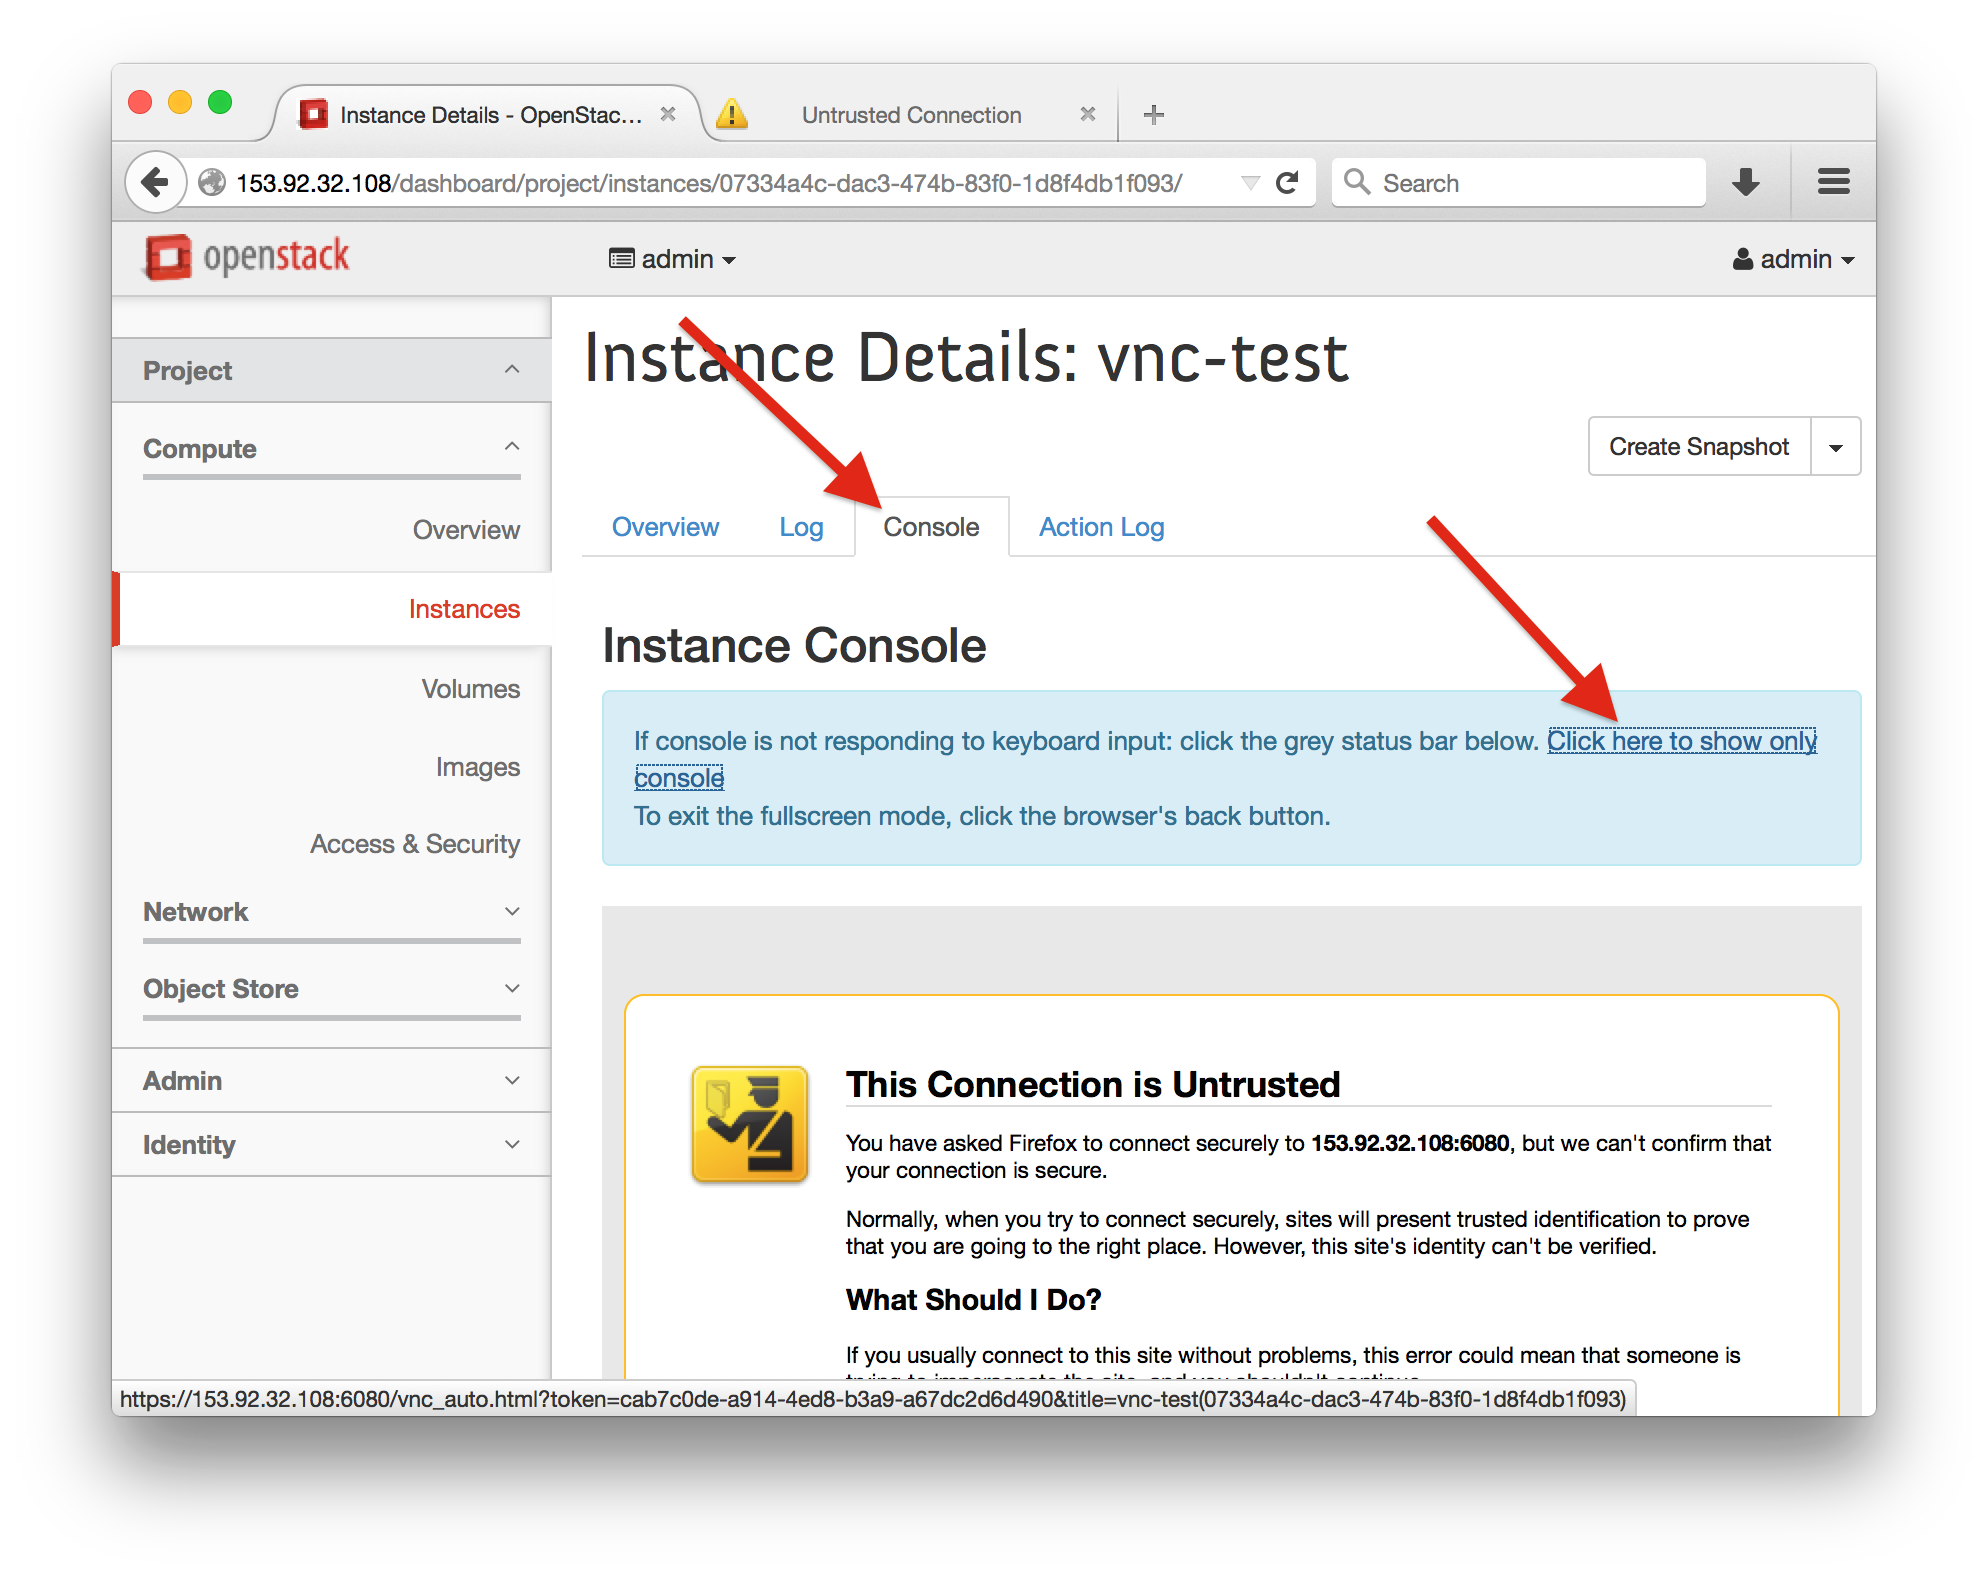This screenshot has width=1988, height=1576.
Task: Reload the page with the refresh icon
Action: pos(1287,182)
